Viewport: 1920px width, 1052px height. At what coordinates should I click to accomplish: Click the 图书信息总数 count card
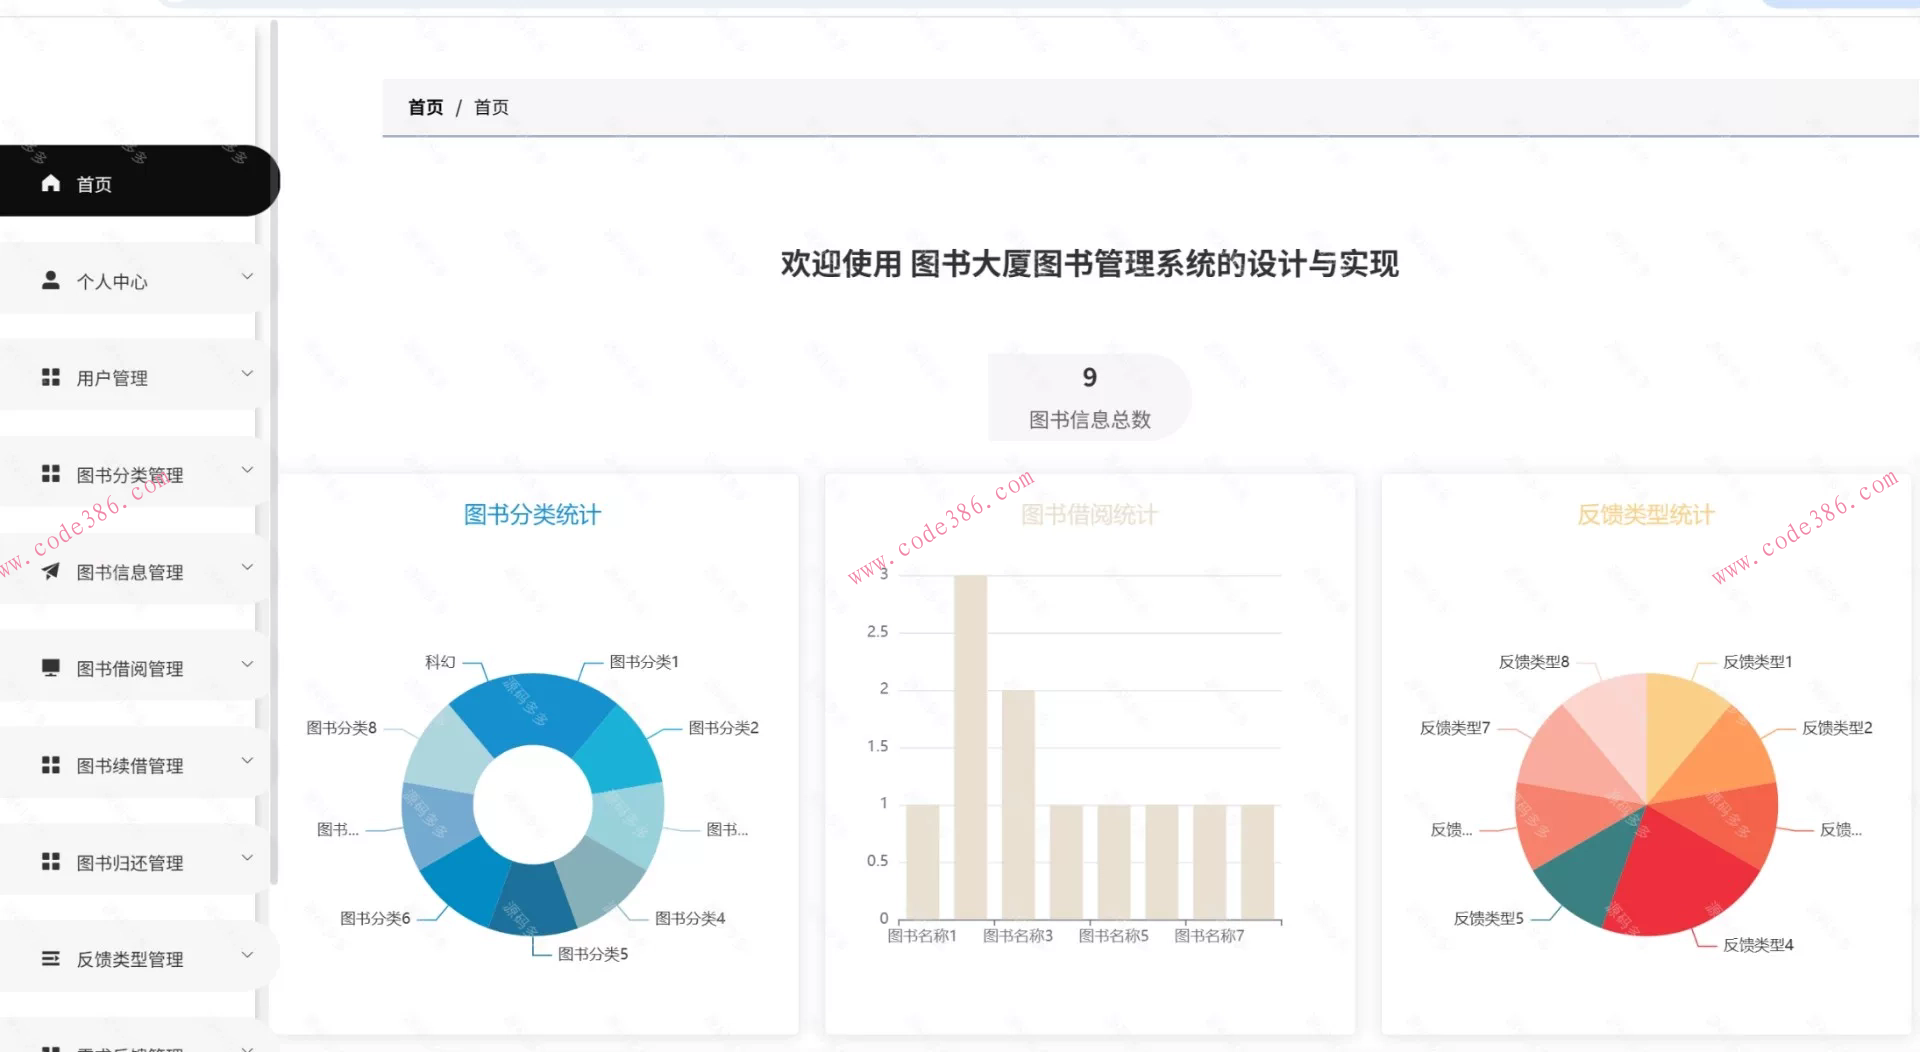click(1089, 397)
